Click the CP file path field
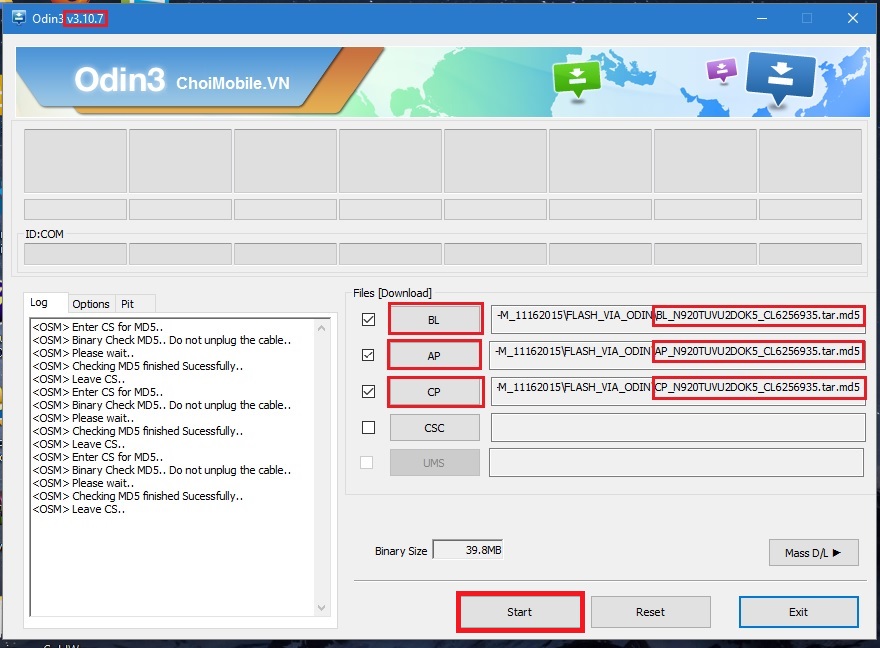 678,391
